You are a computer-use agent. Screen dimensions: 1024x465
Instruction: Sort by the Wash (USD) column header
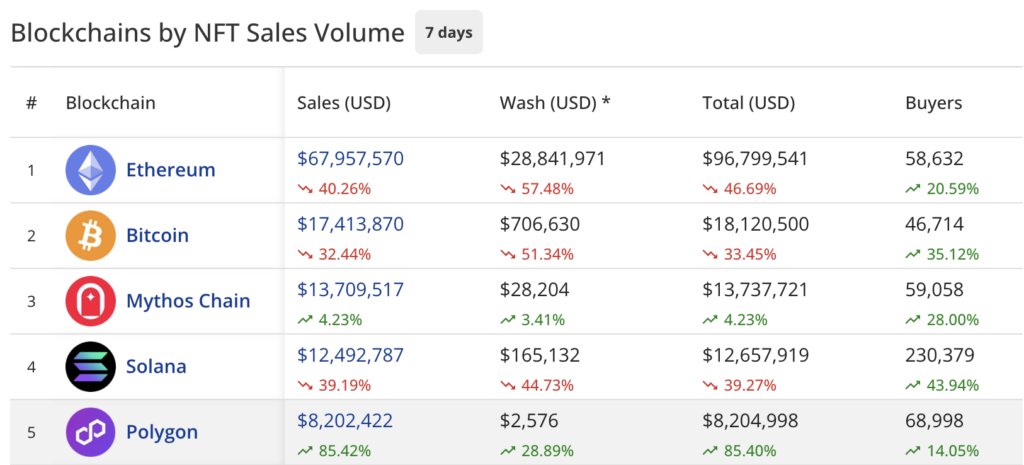[554, 103]
